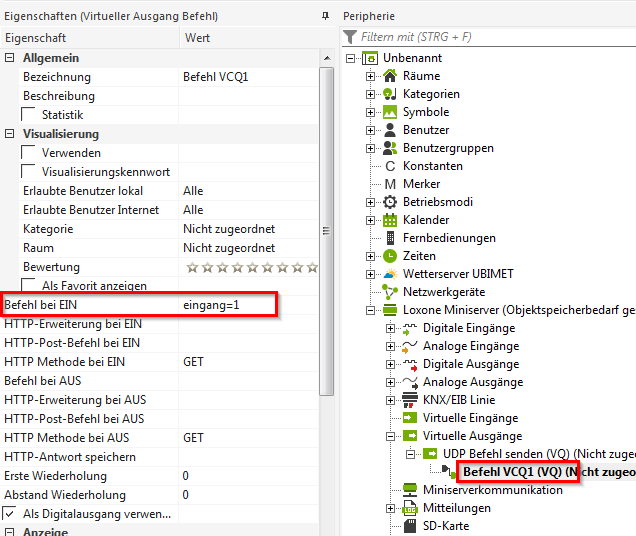Collapse the Virtuelle Ausgänge tree node
This screenshot has height=536, width=636.
(389, 436)
